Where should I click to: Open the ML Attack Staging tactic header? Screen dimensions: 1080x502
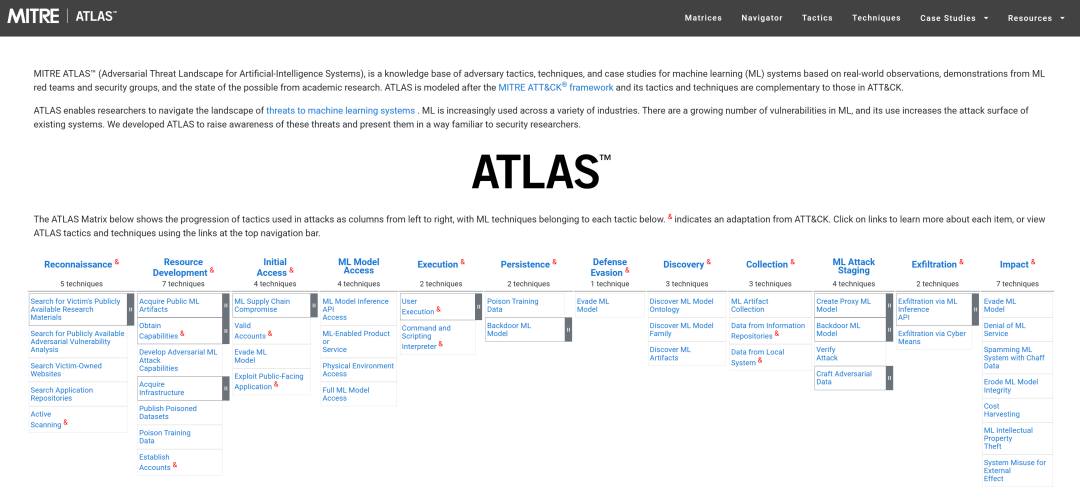click(x=853, y=266)
